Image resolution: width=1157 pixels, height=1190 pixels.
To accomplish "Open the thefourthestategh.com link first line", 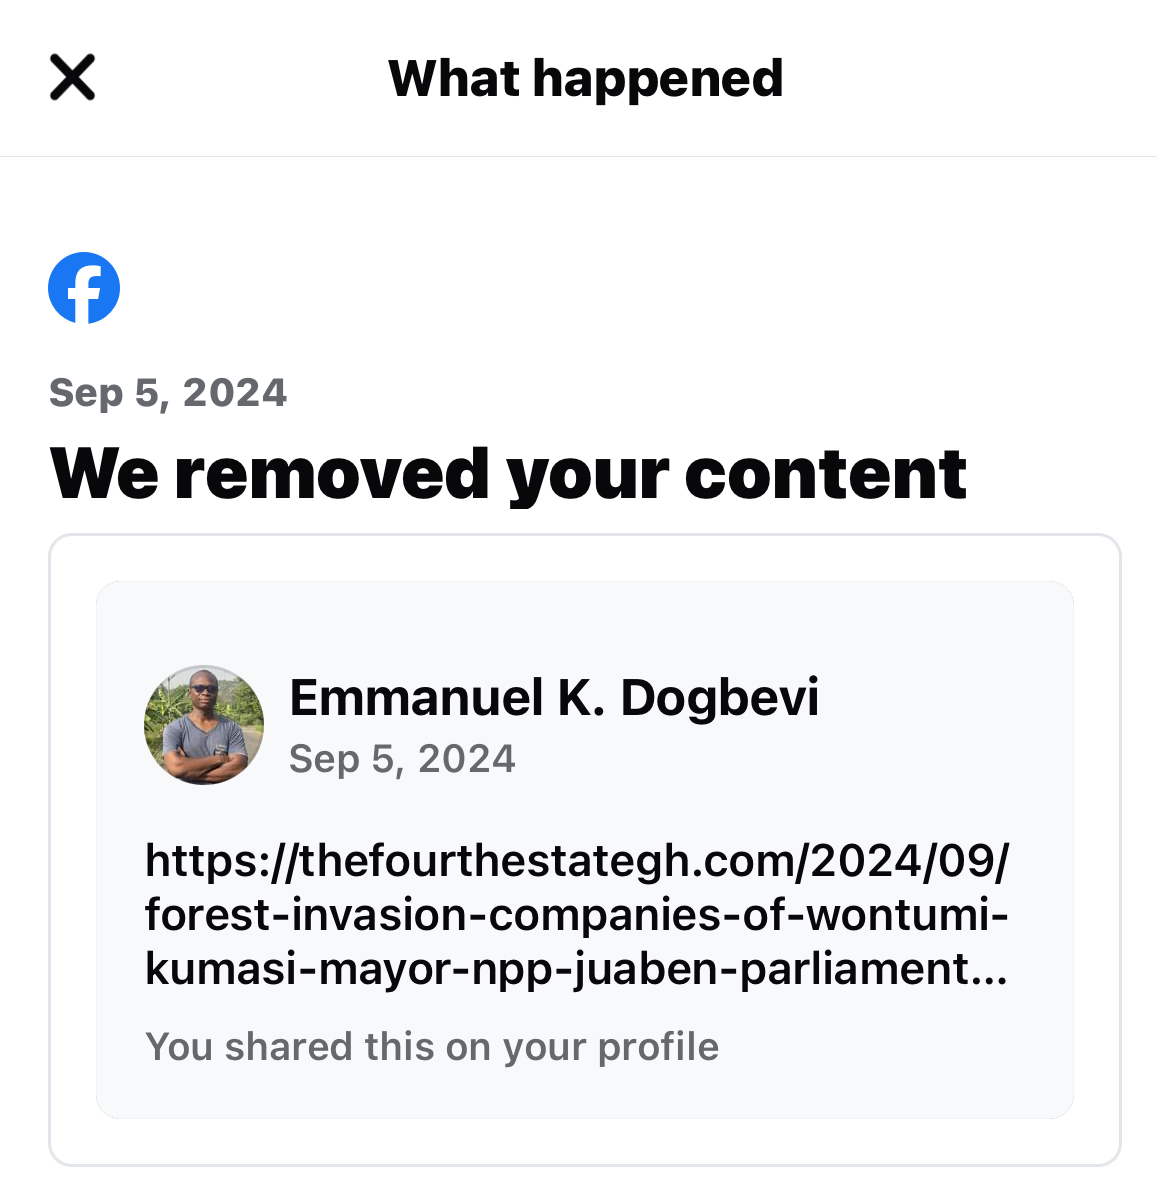I will 577,860.
